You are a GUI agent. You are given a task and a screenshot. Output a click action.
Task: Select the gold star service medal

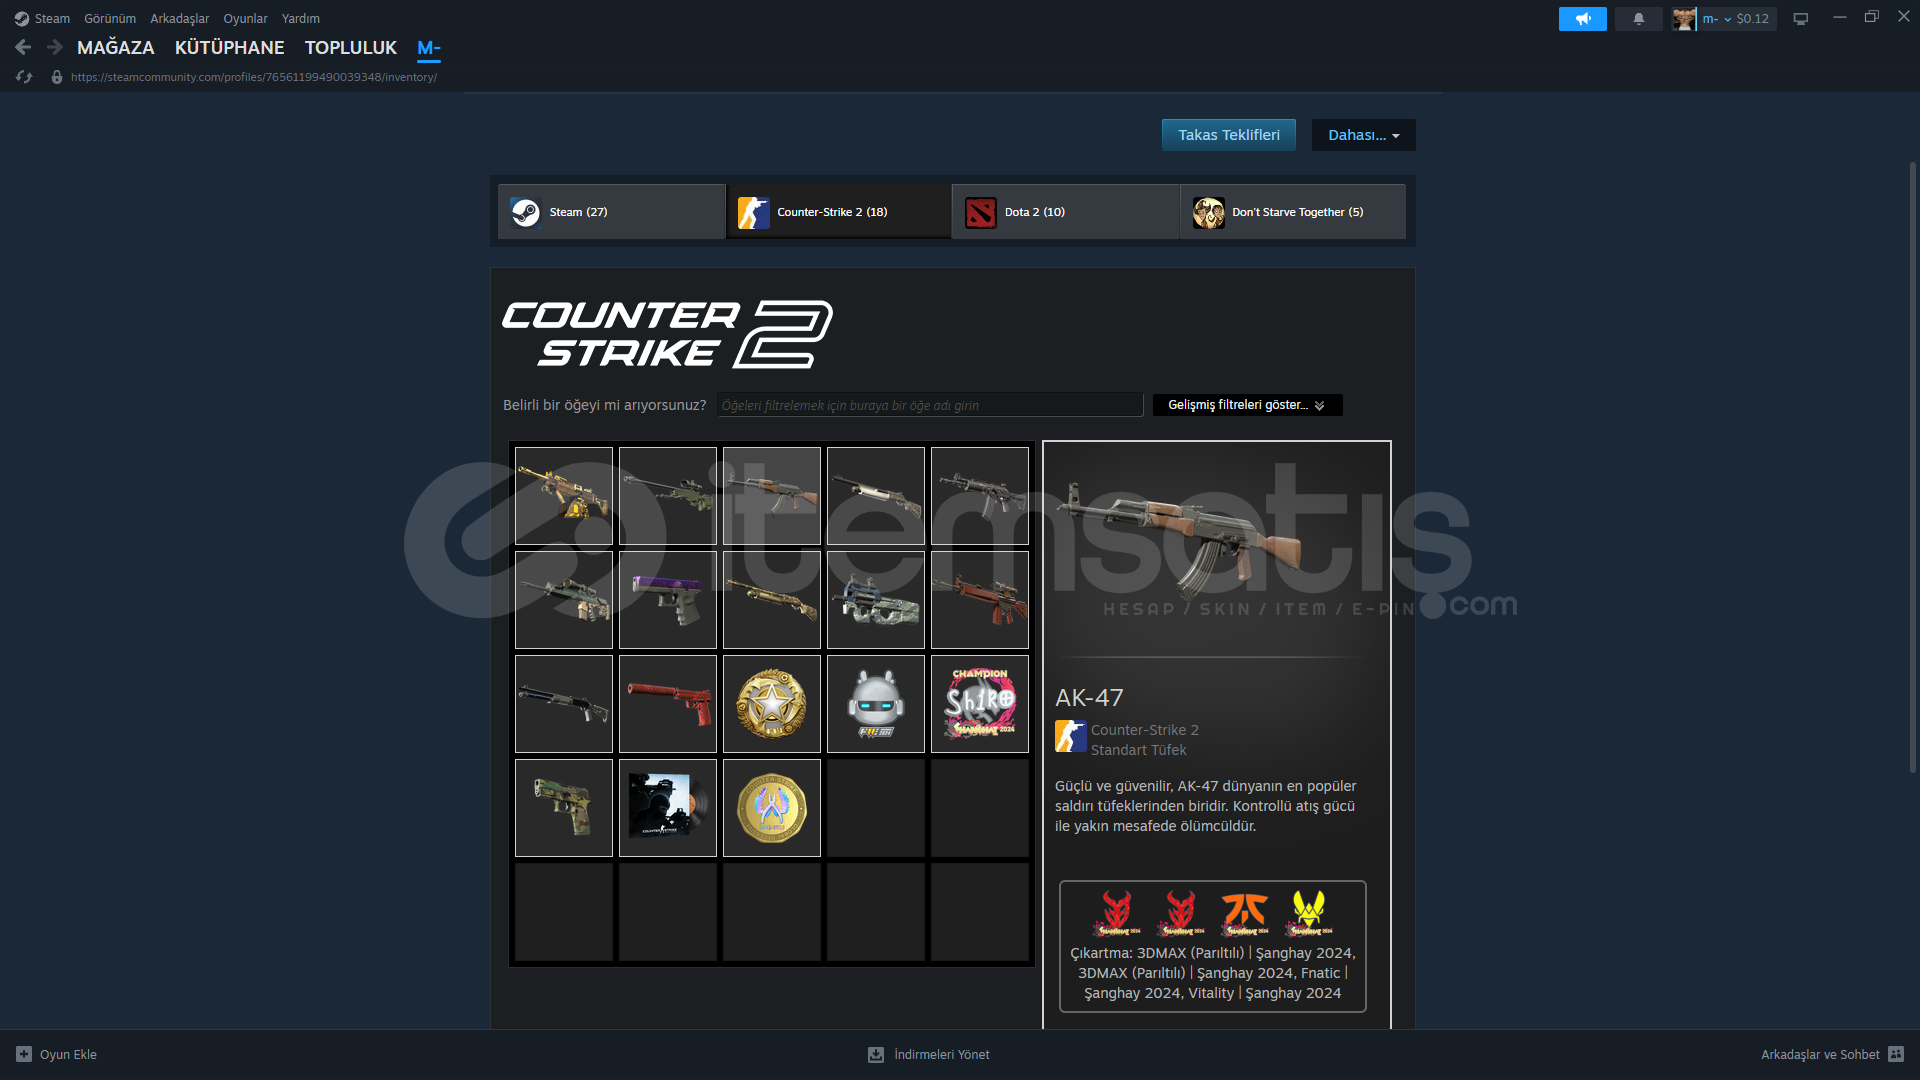[771, 704]
